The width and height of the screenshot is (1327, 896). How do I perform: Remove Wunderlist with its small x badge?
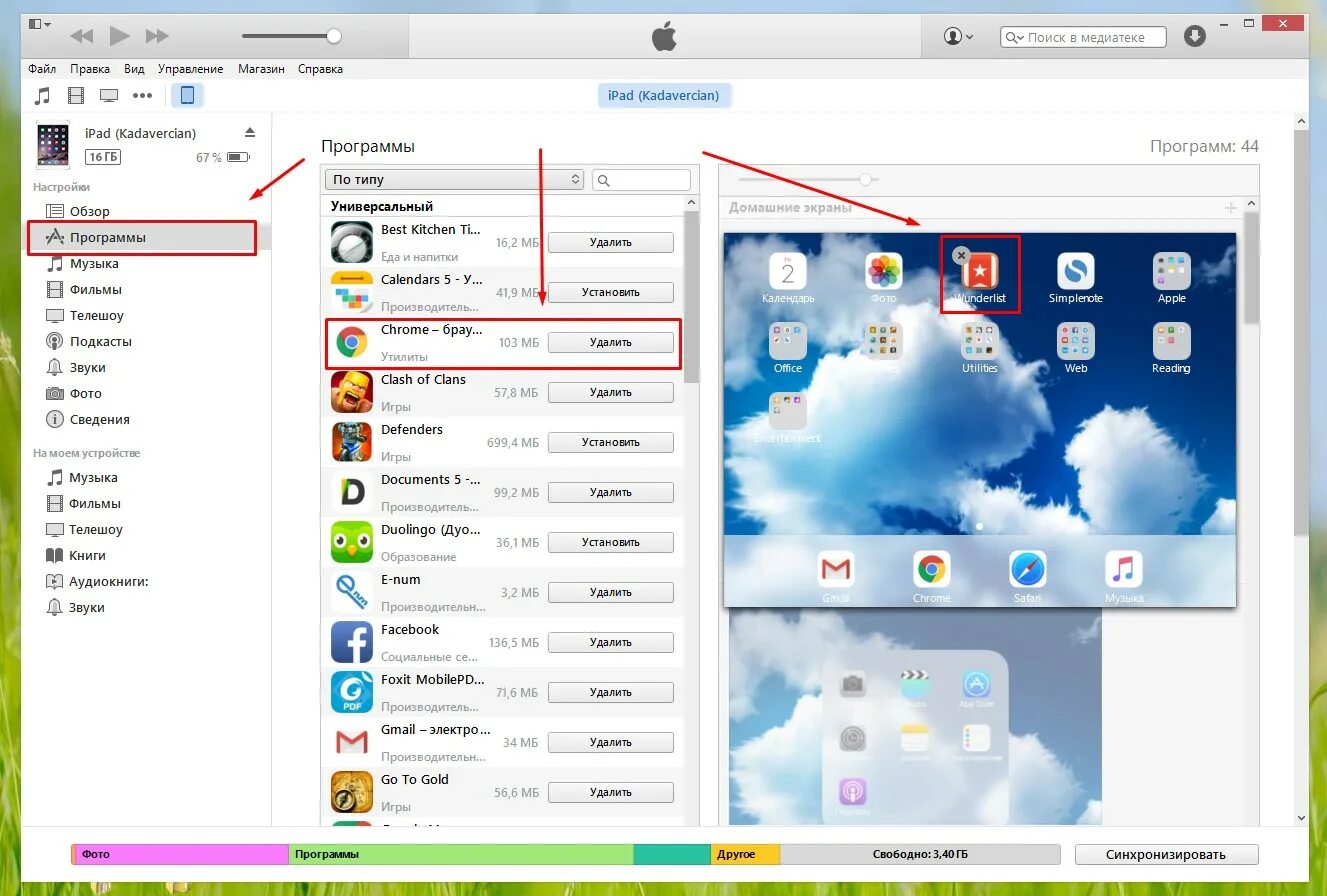coord(961,256)
